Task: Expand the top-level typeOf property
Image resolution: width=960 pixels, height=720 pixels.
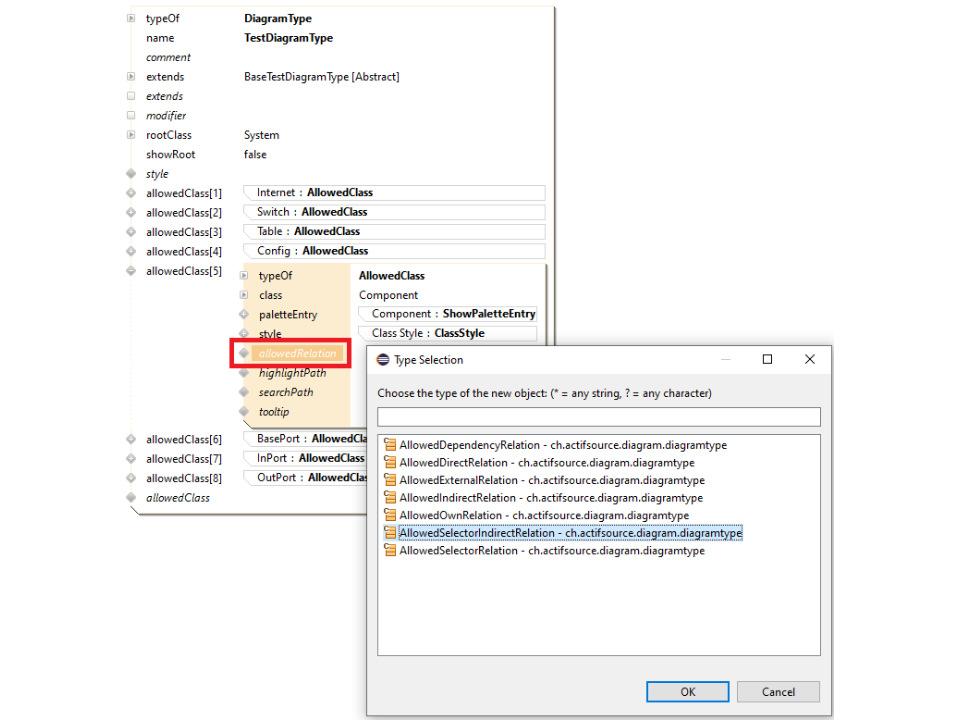Action: point(131,19)
